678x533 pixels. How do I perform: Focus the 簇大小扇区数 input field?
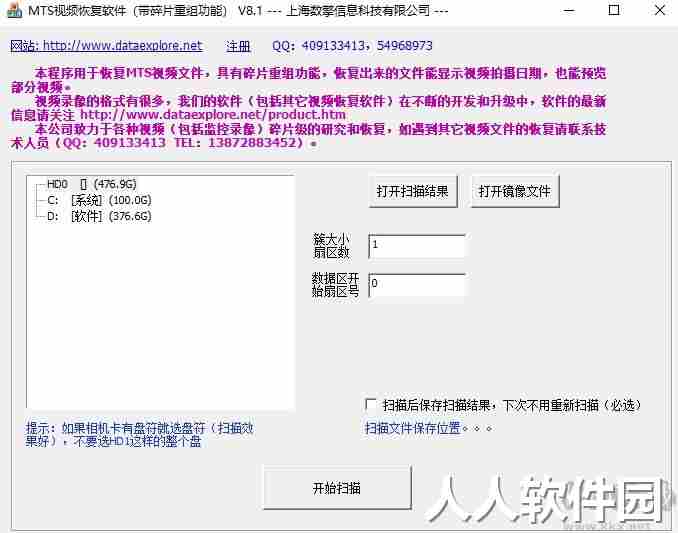tap(417, 246)
